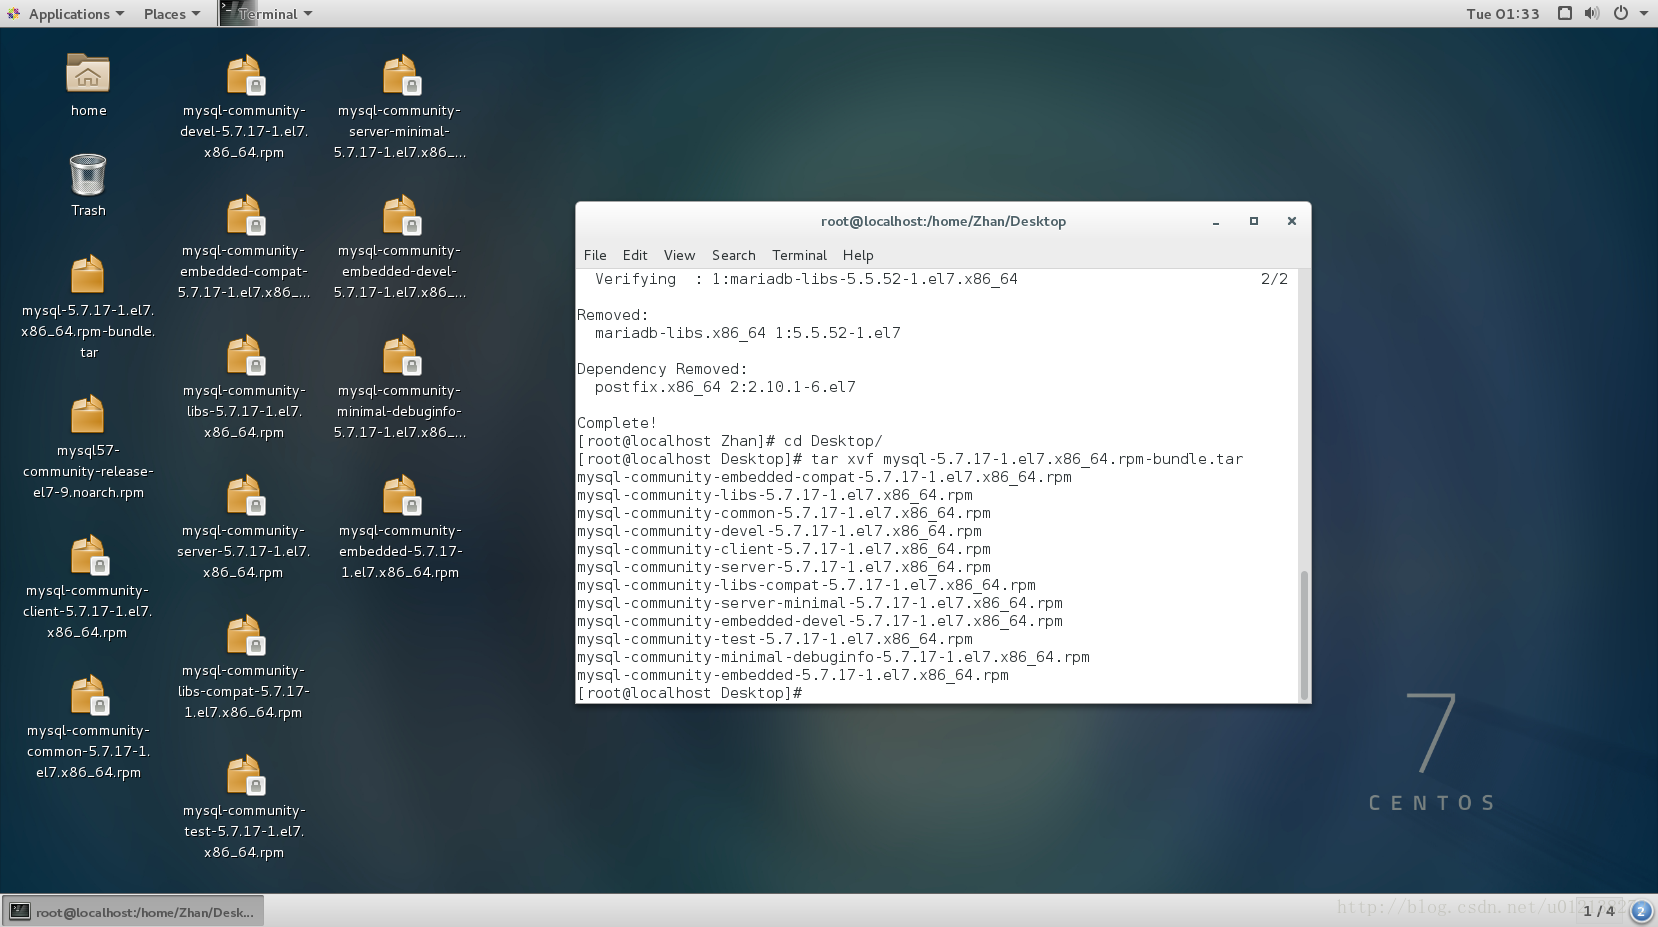Click the taskbar entry root@localhost:/home/Zhan/Desk...
Viewport: 1658px width, 927px height.
click(133, 911)
